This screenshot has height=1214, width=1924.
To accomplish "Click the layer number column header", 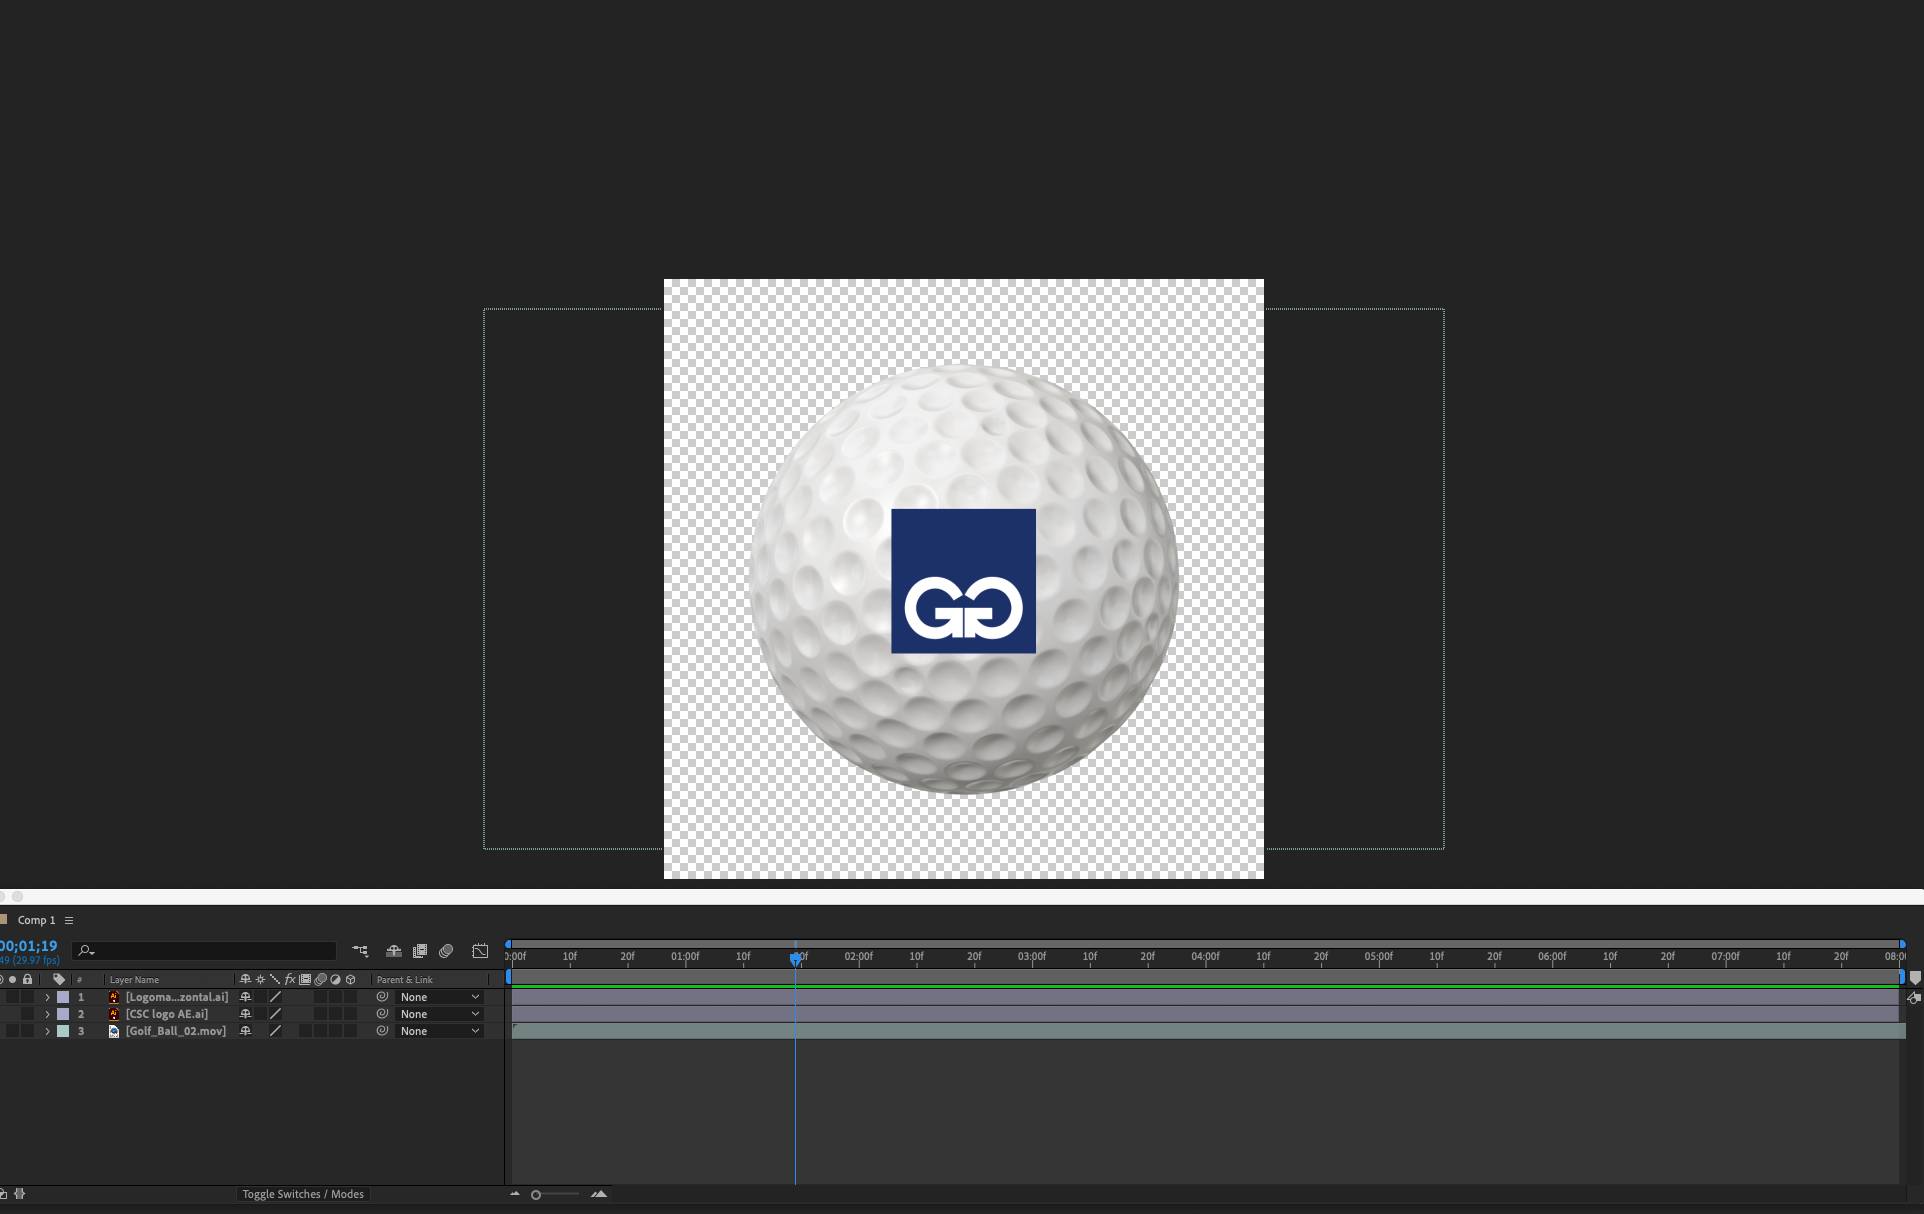I will click(80, 980).
